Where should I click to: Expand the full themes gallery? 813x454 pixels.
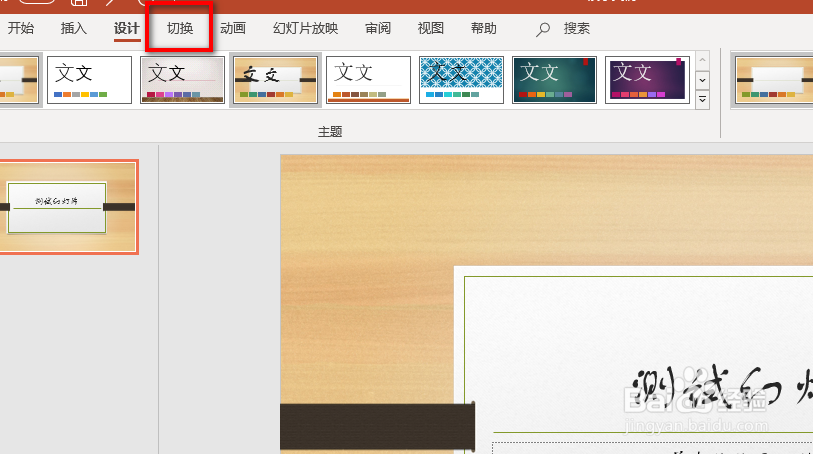point(703,99)
